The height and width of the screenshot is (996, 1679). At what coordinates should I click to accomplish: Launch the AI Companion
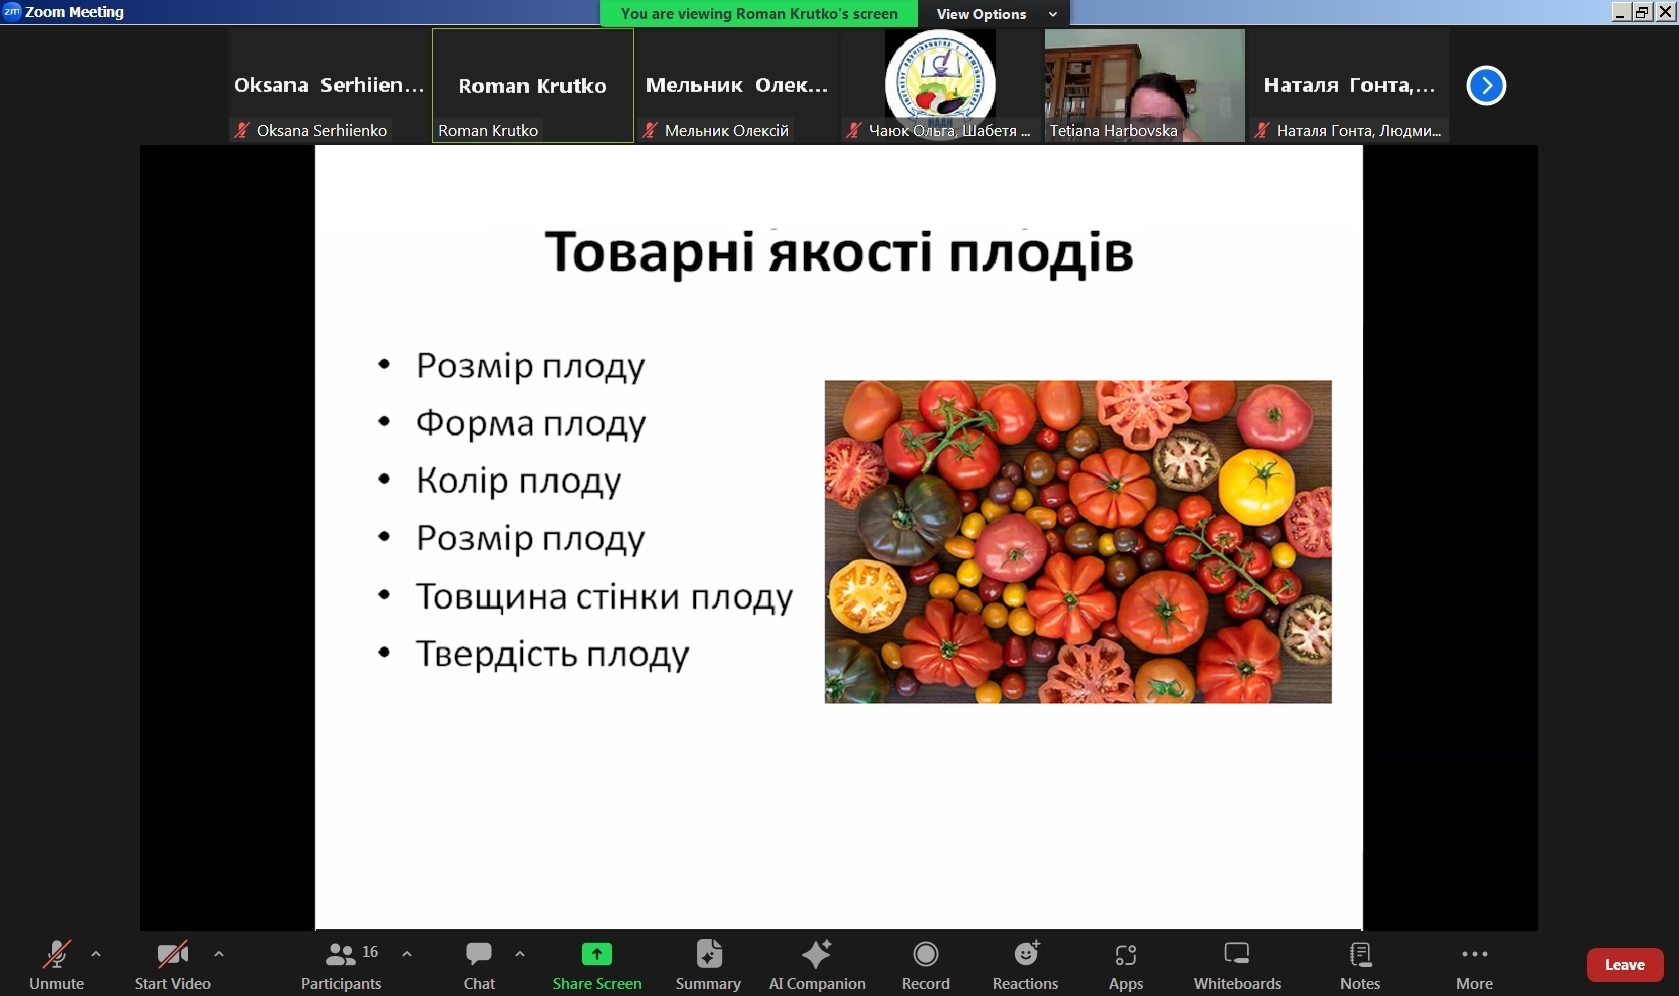point(817,966)
